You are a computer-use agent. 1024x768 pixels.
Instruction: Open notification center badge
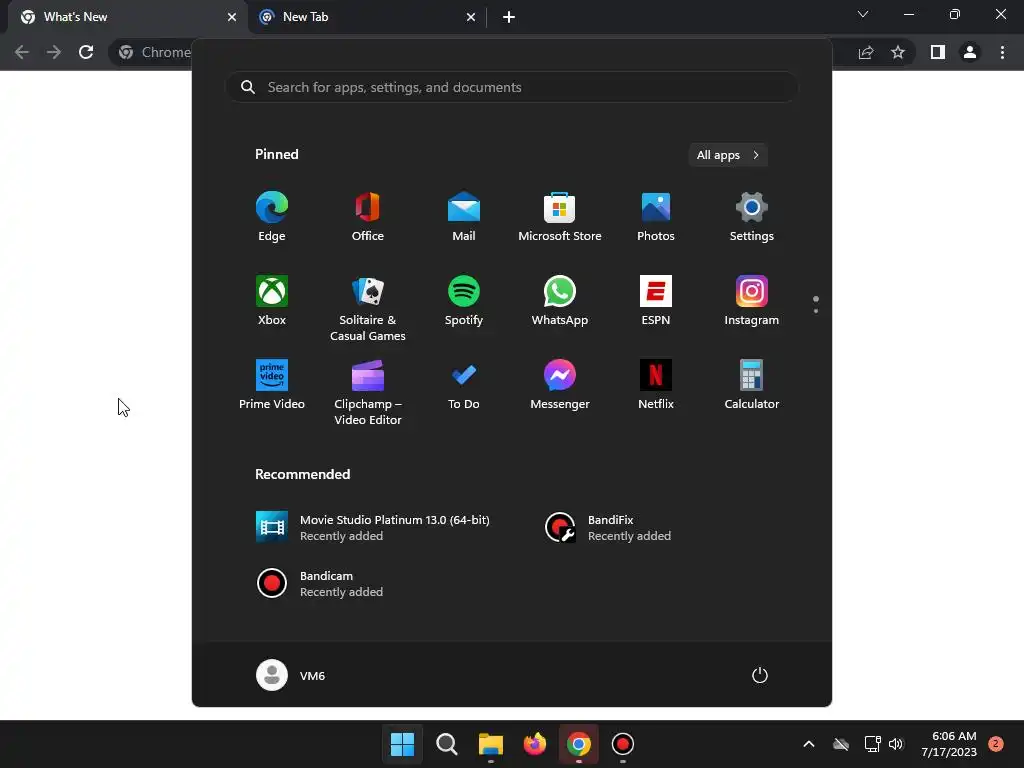coord(996,744)
